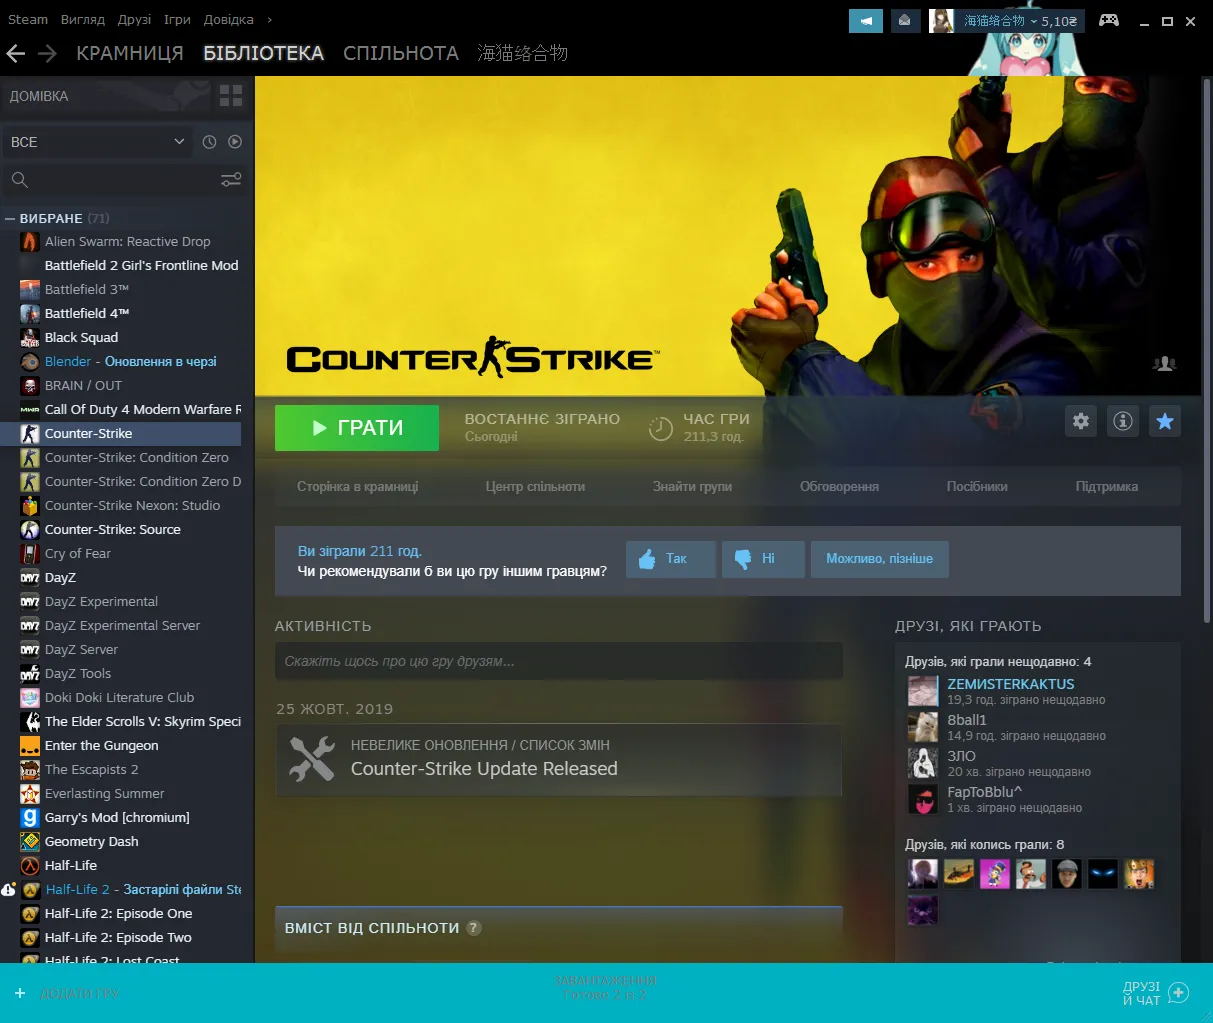Open friend FapToBblu^ profile
The image size is (1213, 1023).
985,792
